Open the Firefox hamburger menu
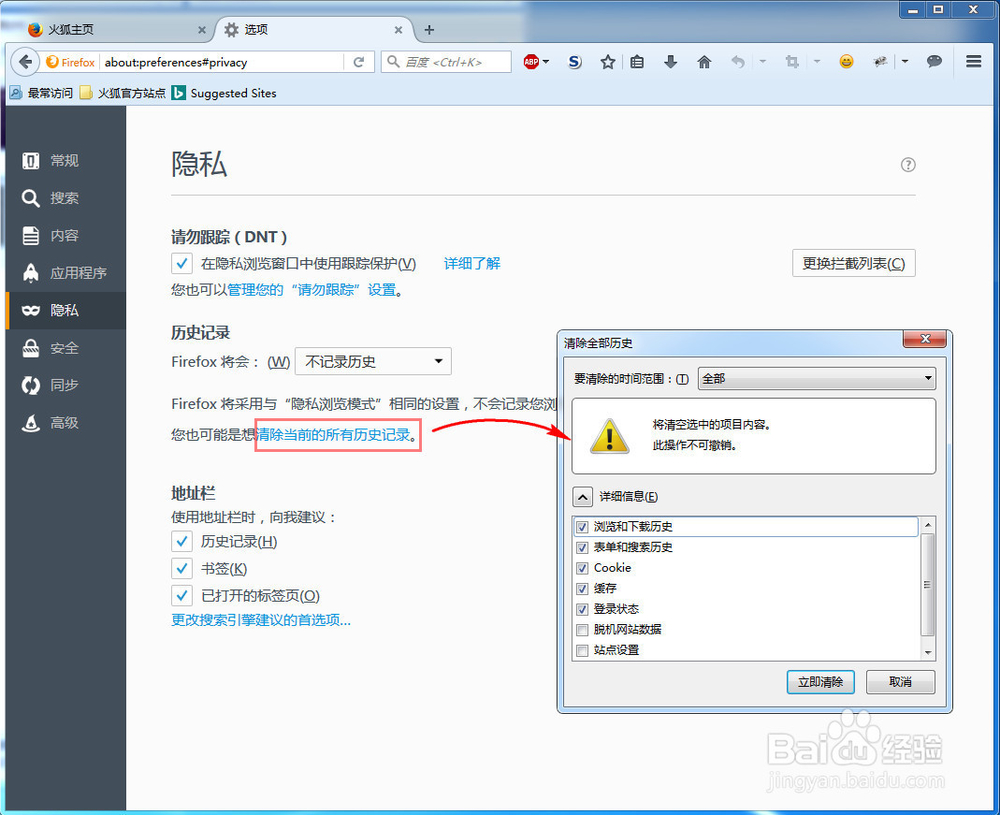Viewport: 1000px width, 815px height. (973, 61)
